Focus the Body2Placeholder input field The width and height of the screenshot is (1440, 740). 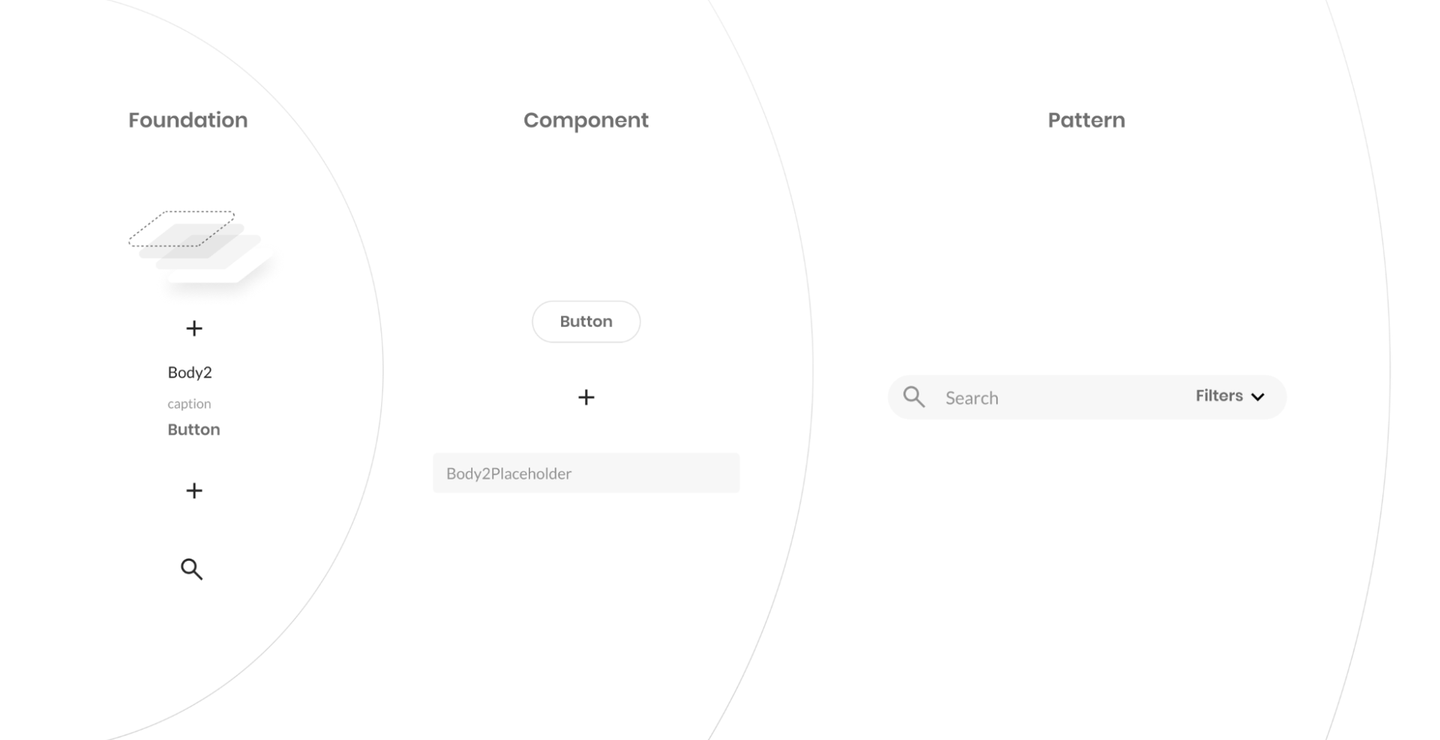586,473
